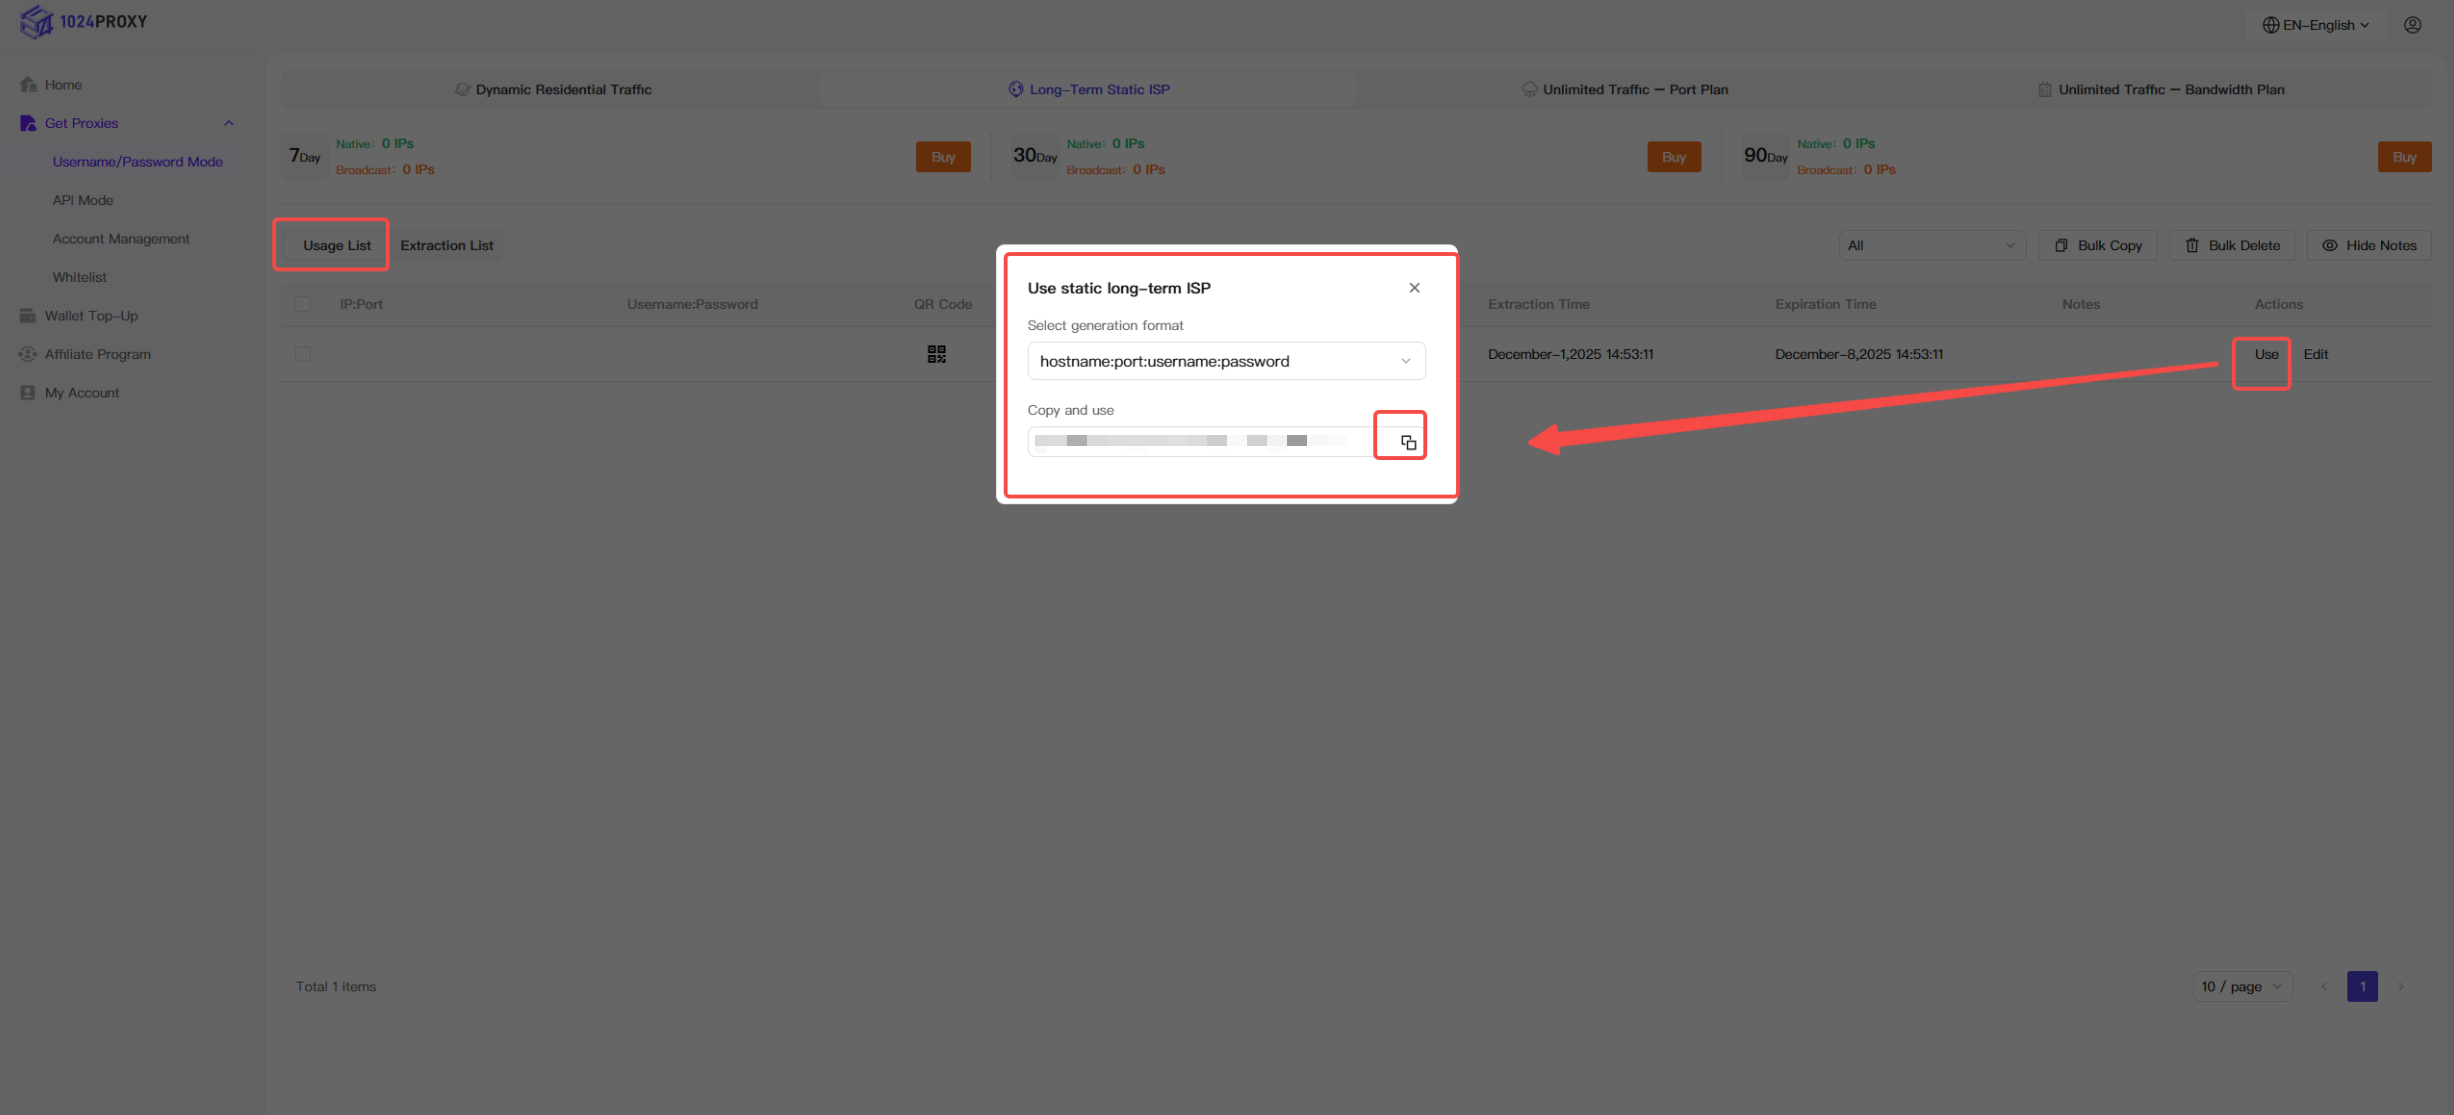The height and width of the screenshot is (1115, 2454).
Task: Tick the checkbox on the first proxy row
Action: click(303, 354)
